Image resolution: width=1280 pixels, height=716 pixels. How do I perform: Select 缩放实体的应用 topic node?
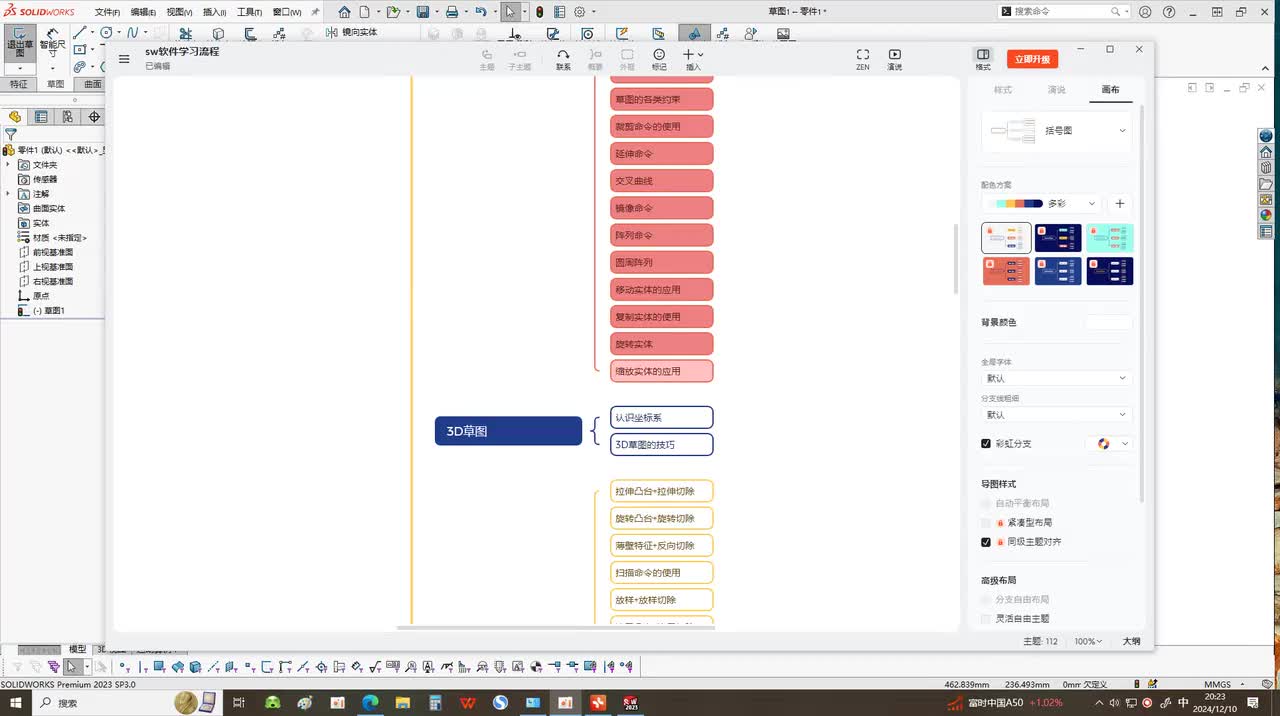click(661, 371)
